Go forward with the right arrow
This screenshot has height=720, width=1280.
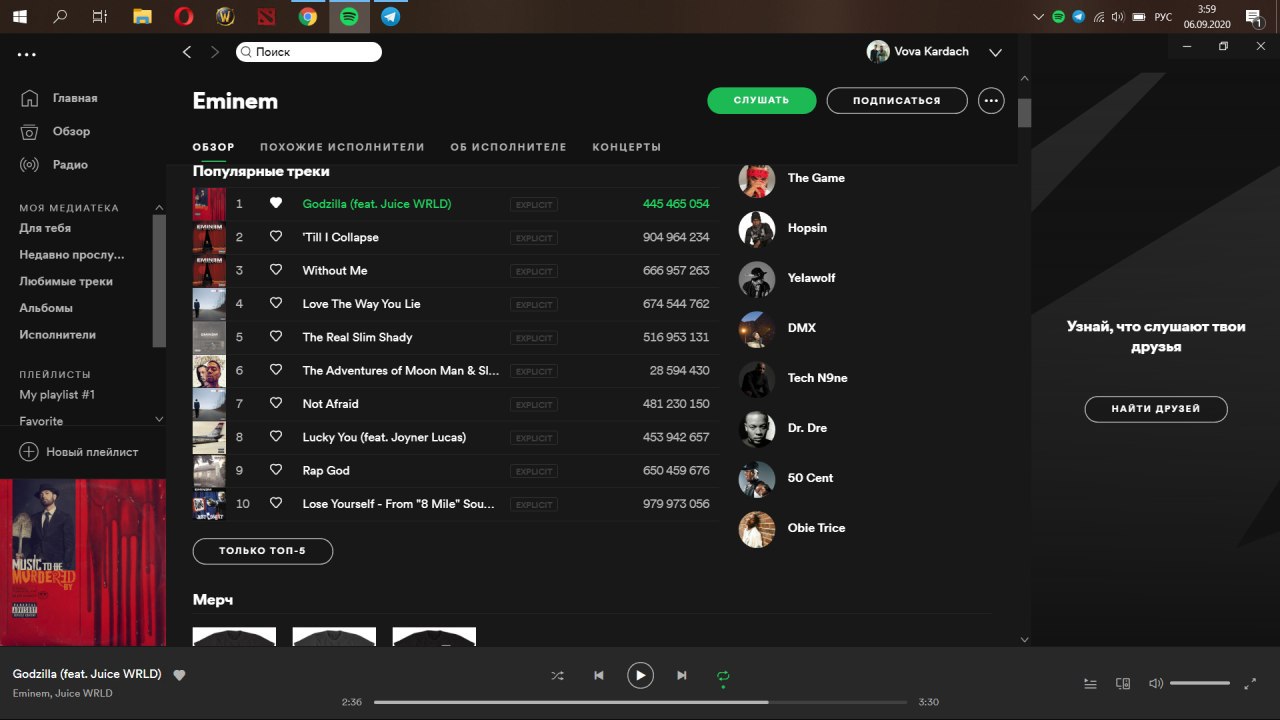pos(214,52)
